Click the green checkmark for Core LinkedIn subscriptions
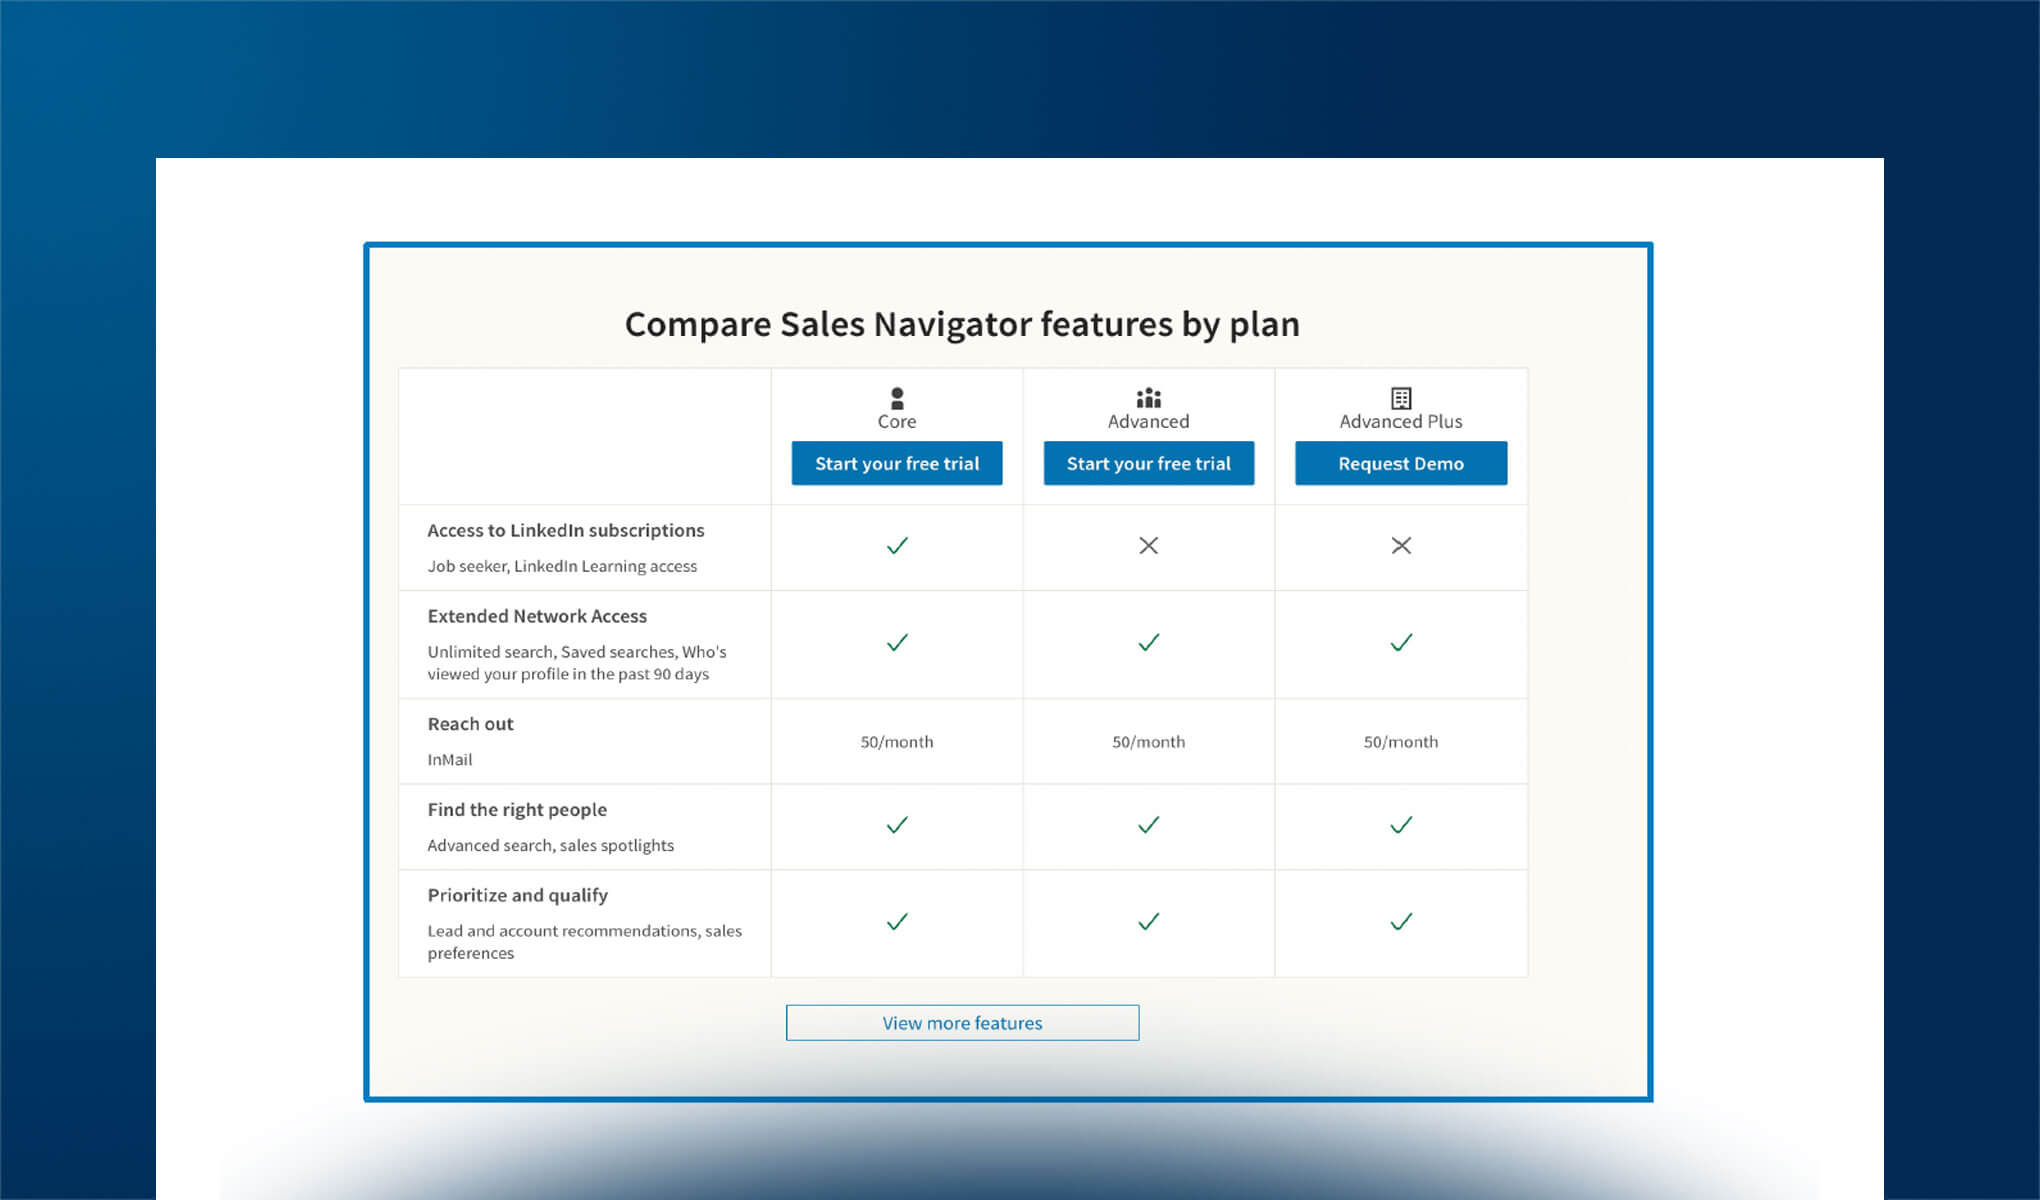Screen dimensions: 2040x1200 897,546
